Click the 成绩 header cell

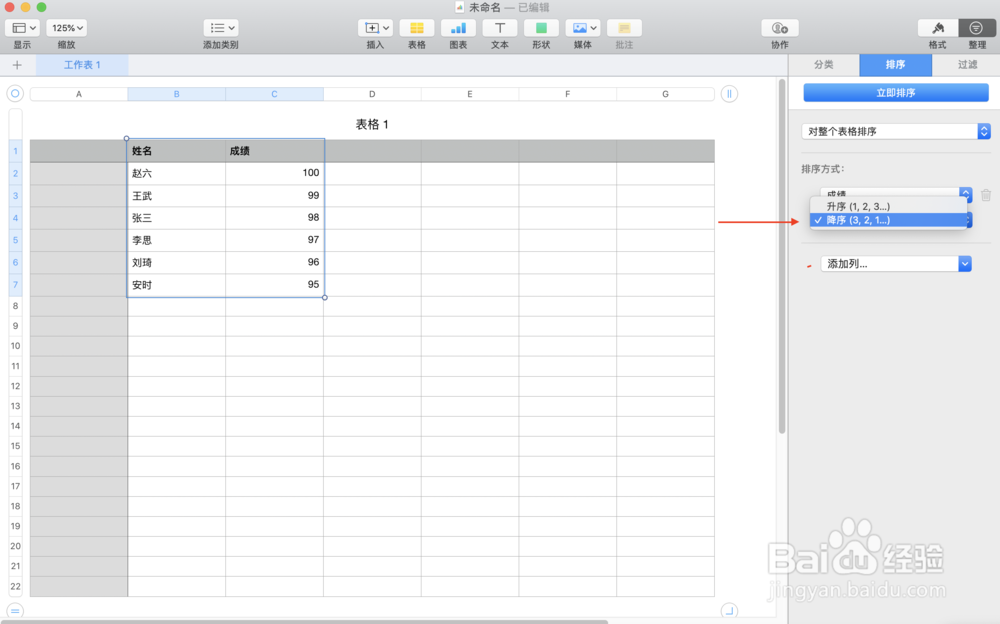pyautogui.click(x=274, y=151)
